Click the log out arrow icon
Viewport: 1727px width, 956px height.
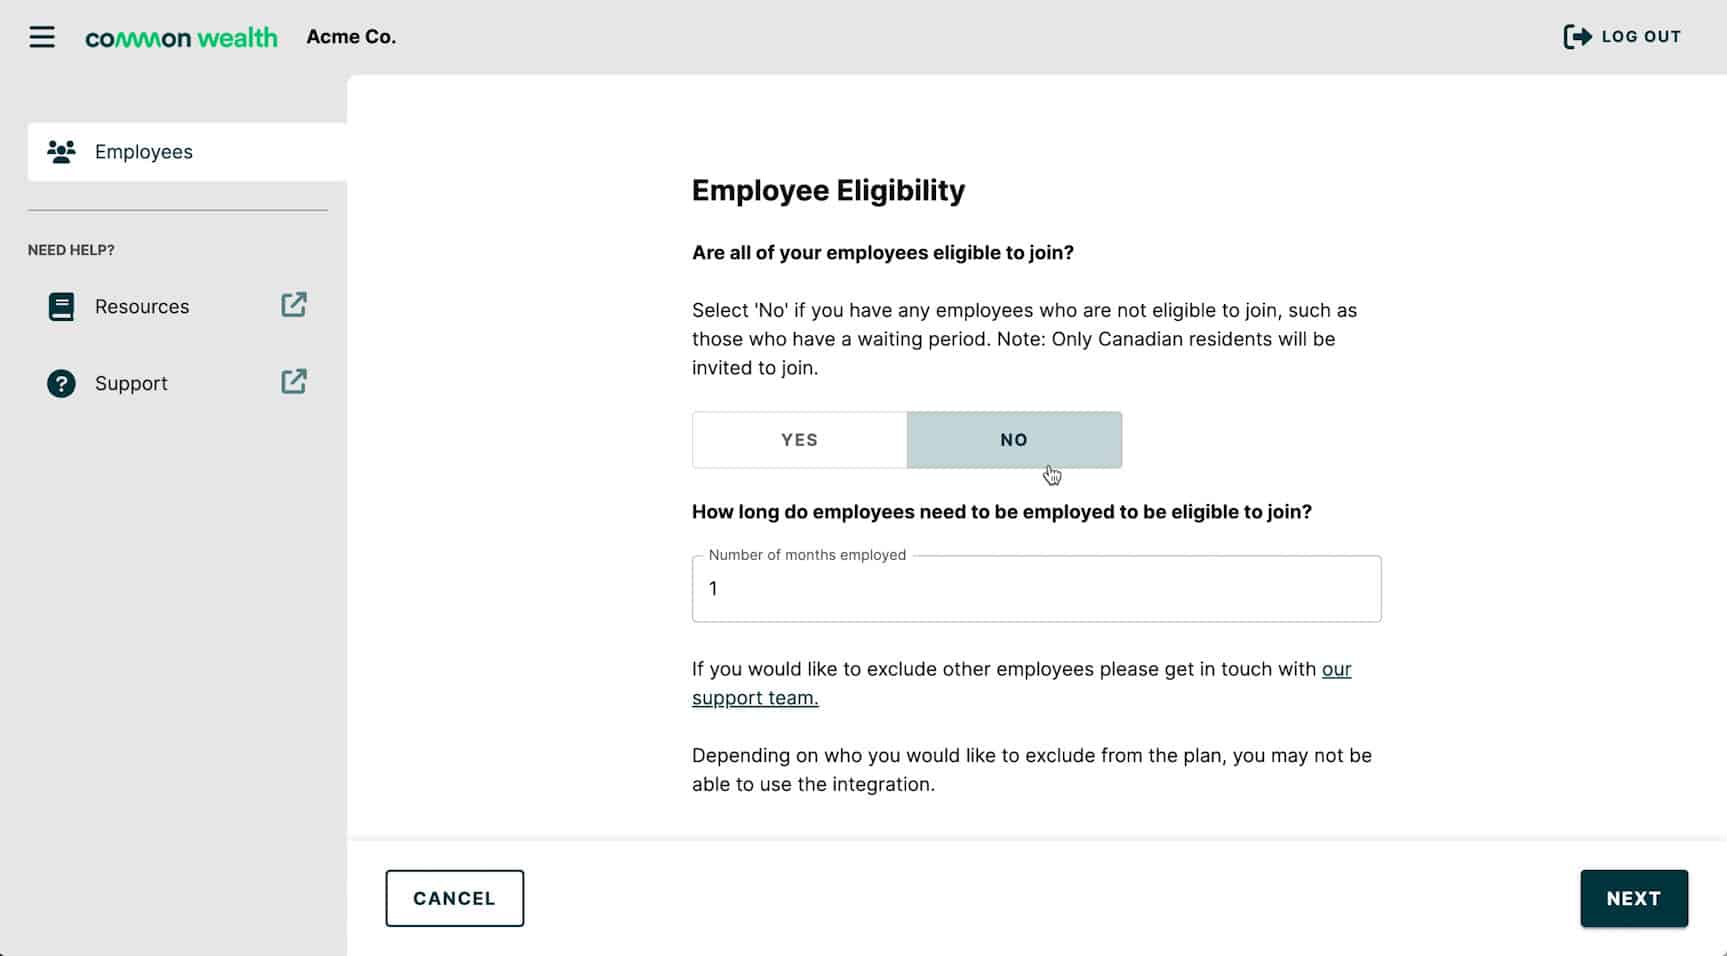(1577, 37)
